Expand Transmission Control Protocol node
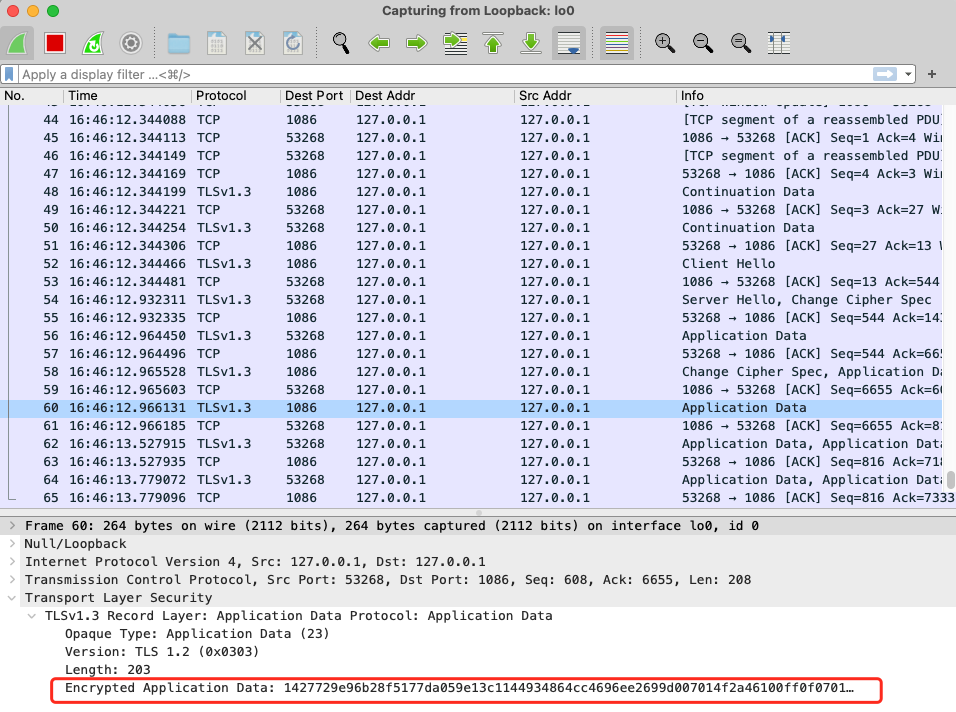Image resolution: width=956 pixels, height=712 pixels. 12,580
